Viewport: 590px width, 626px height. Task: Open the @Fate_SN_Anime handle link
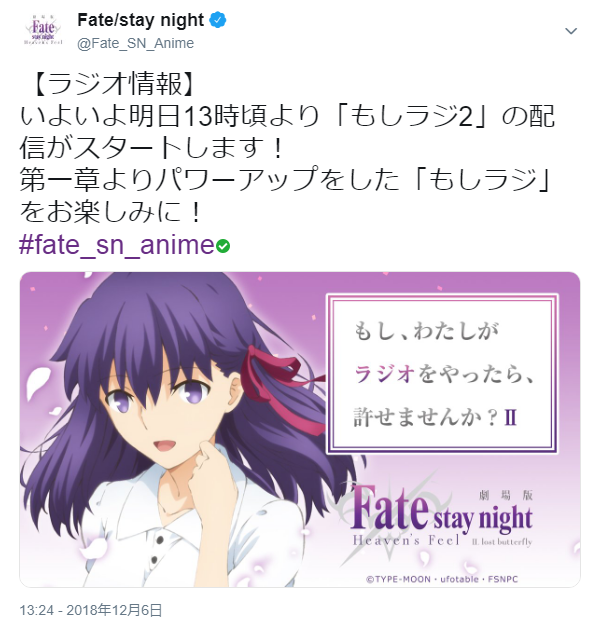tap(135, 43)
